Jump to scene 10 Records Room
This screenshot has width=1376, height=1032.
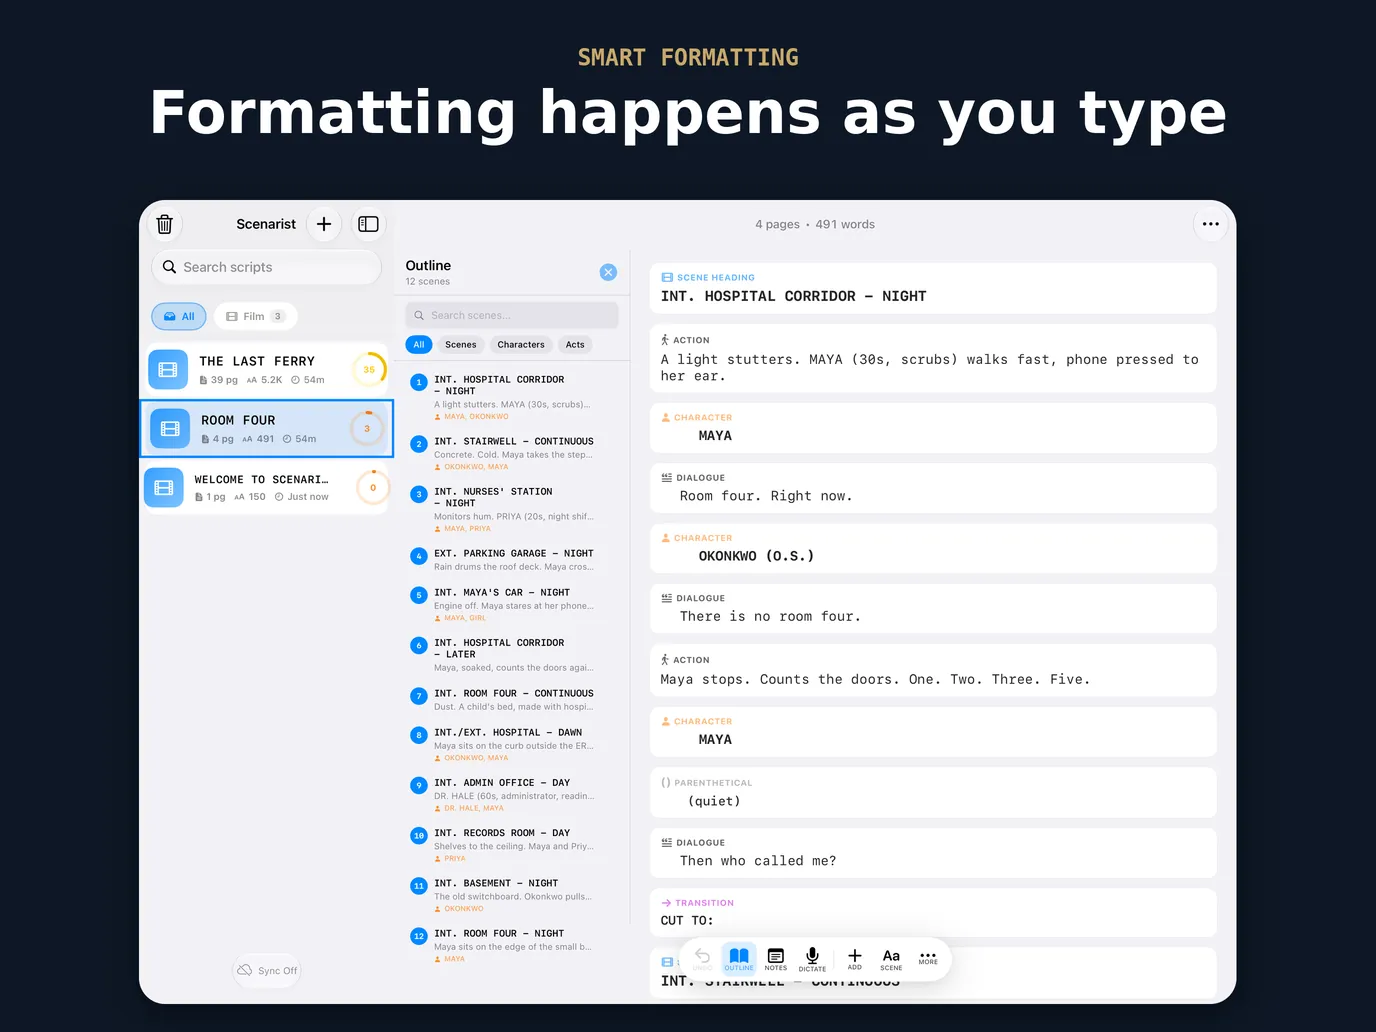(x=513, y=845)
